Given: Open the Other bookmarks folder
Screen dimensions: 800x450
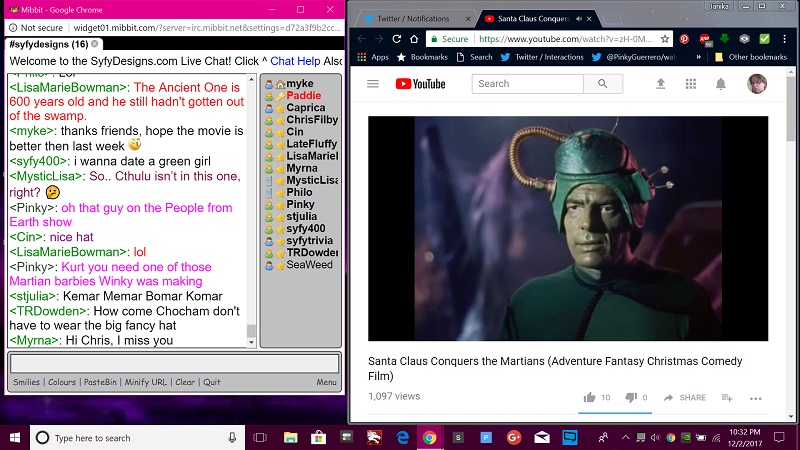Looking at the screenshot, I should point(751,57).
